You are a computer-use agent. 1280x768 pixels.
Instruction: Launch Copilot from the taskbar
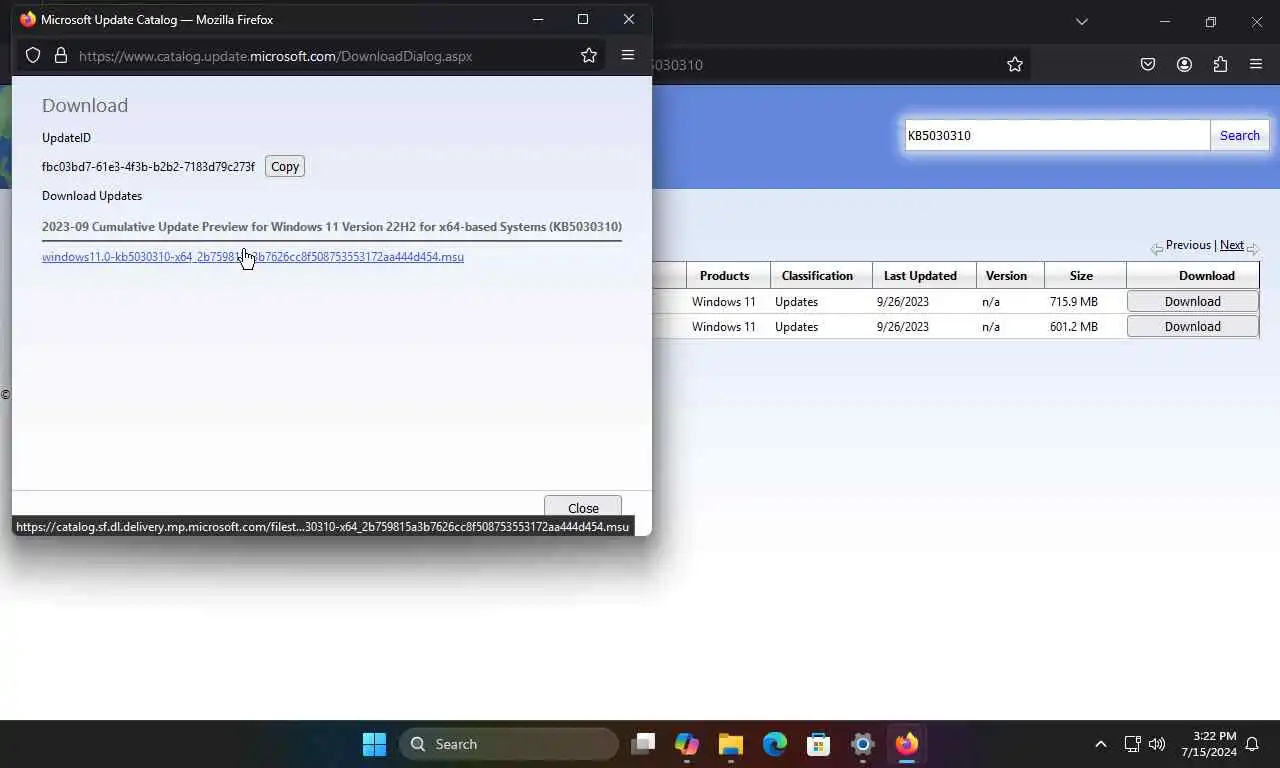[x=687, y=744]
